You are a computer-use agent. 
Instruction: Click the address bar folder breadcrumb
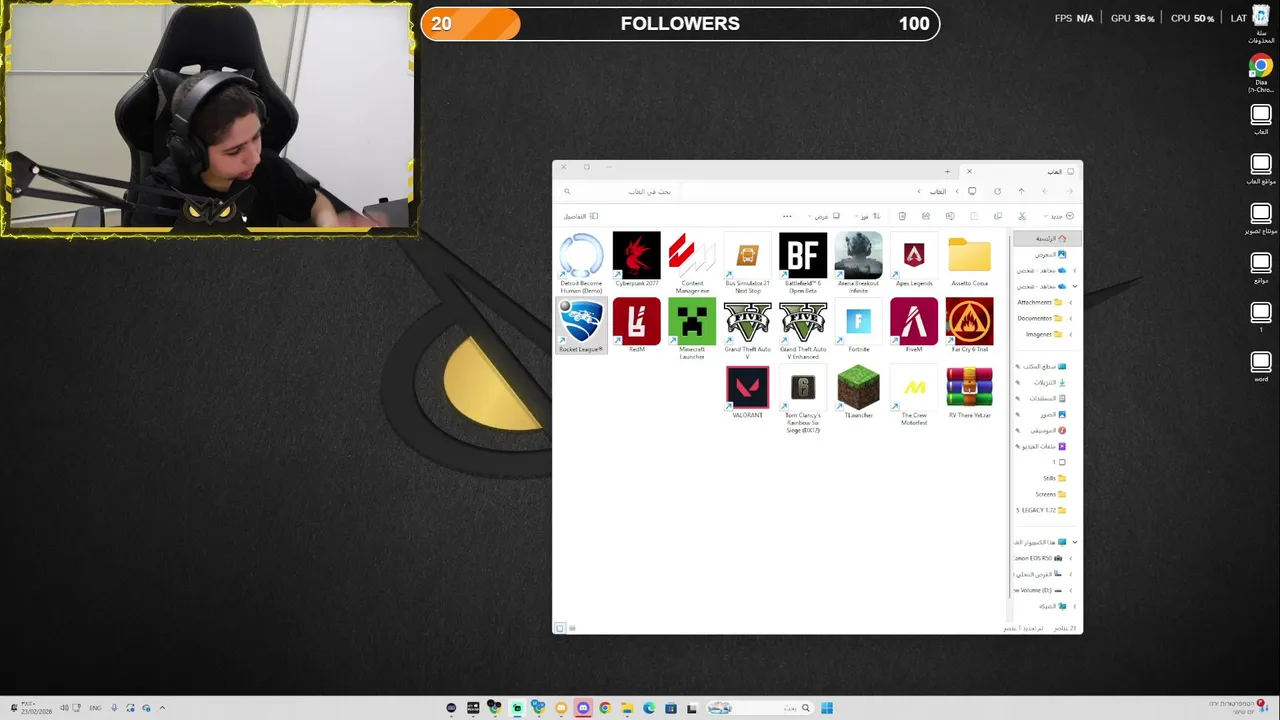938,191
